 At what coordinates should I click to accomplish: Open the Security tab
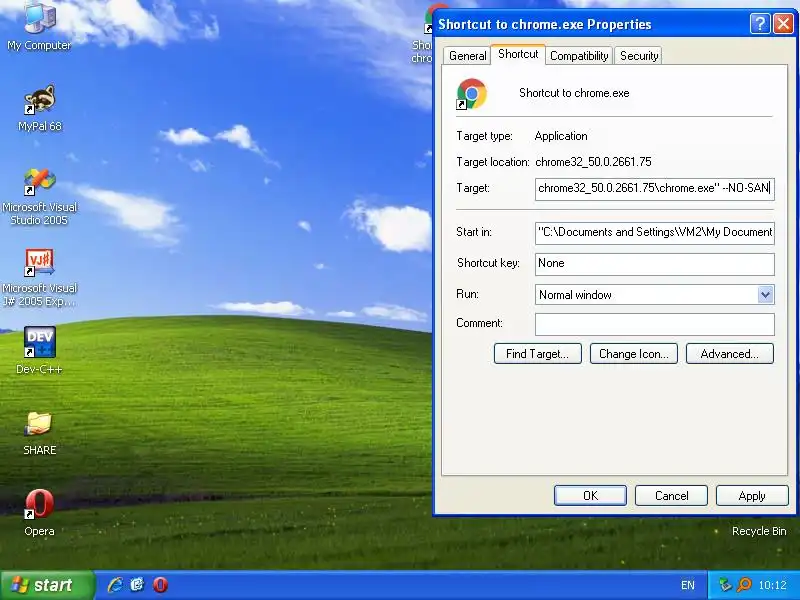638,56
